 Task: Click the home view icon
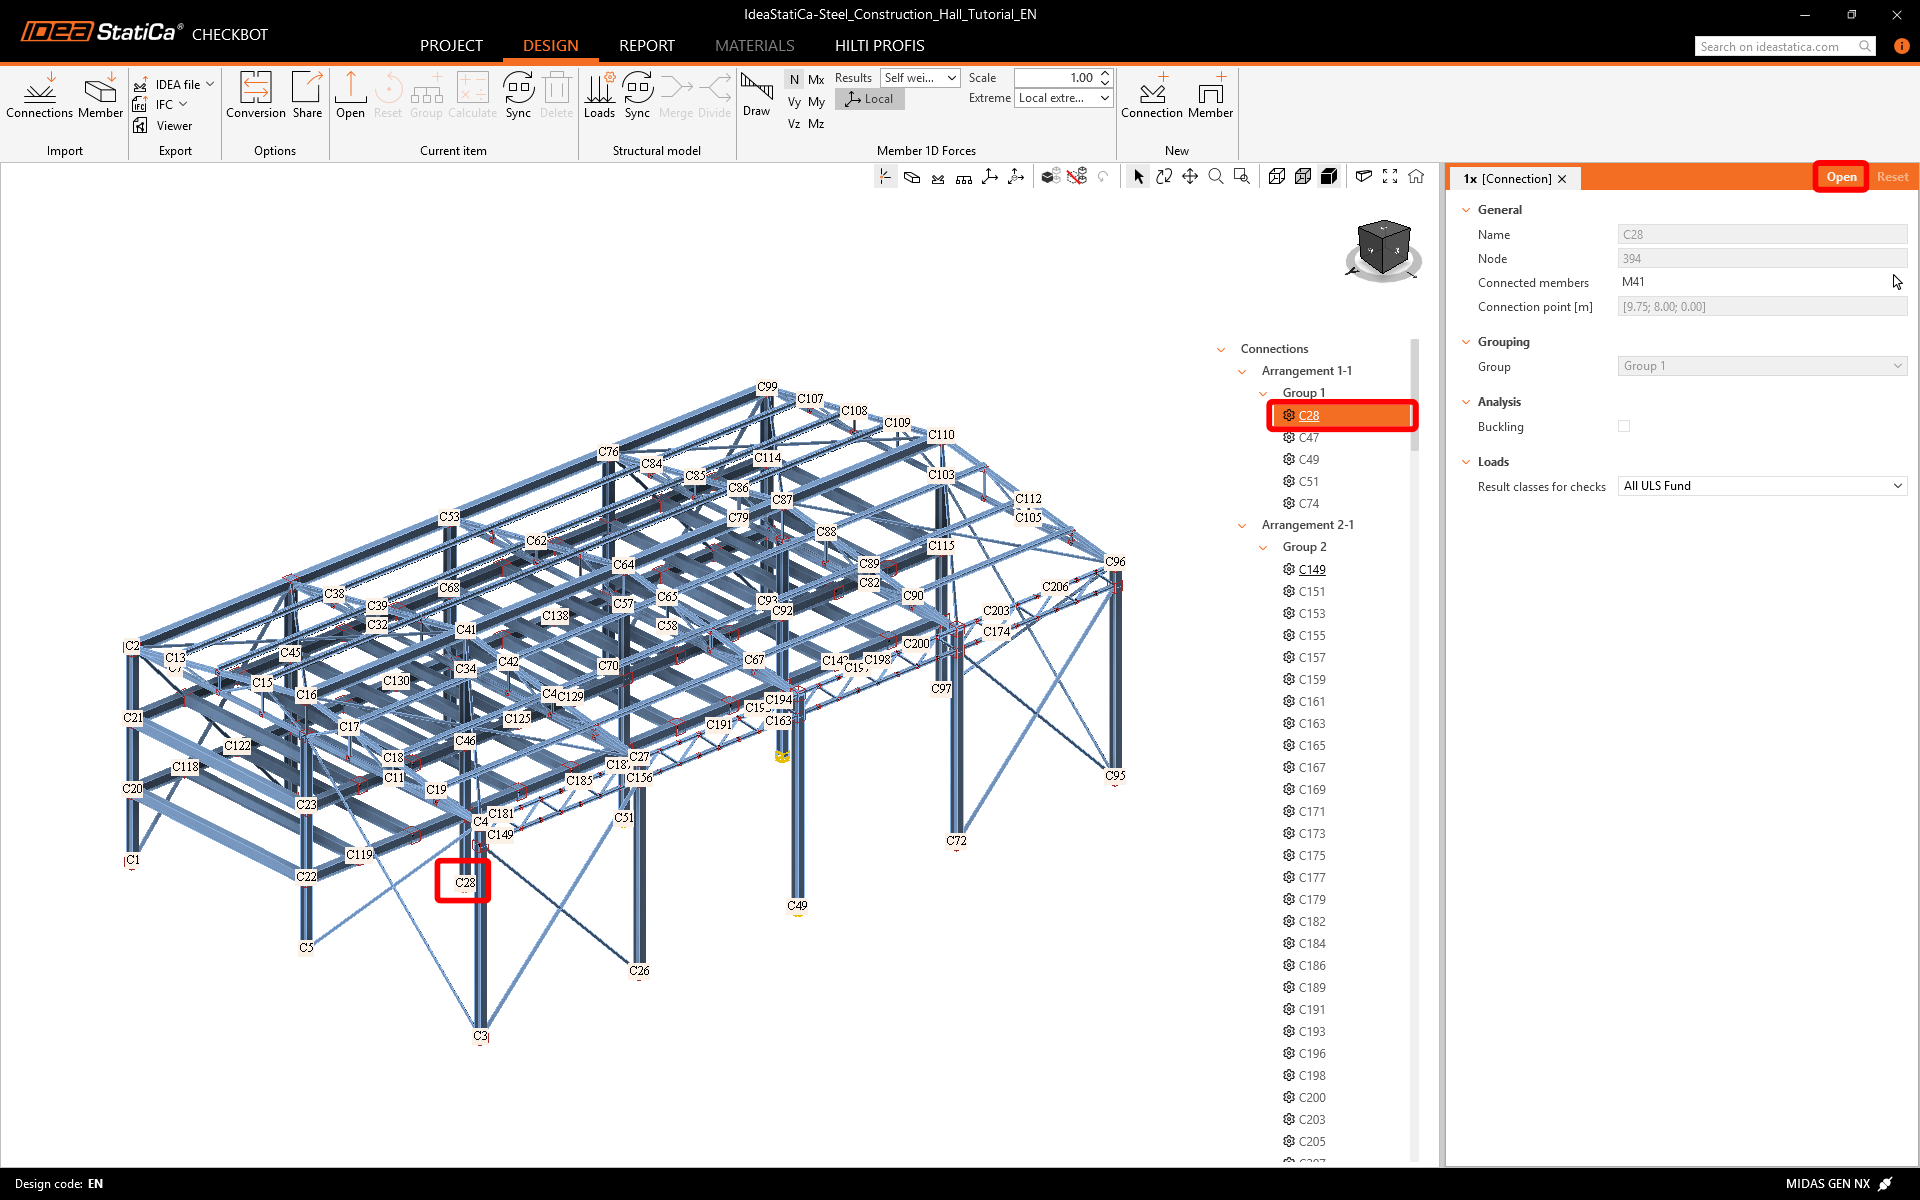point(1416,177)
